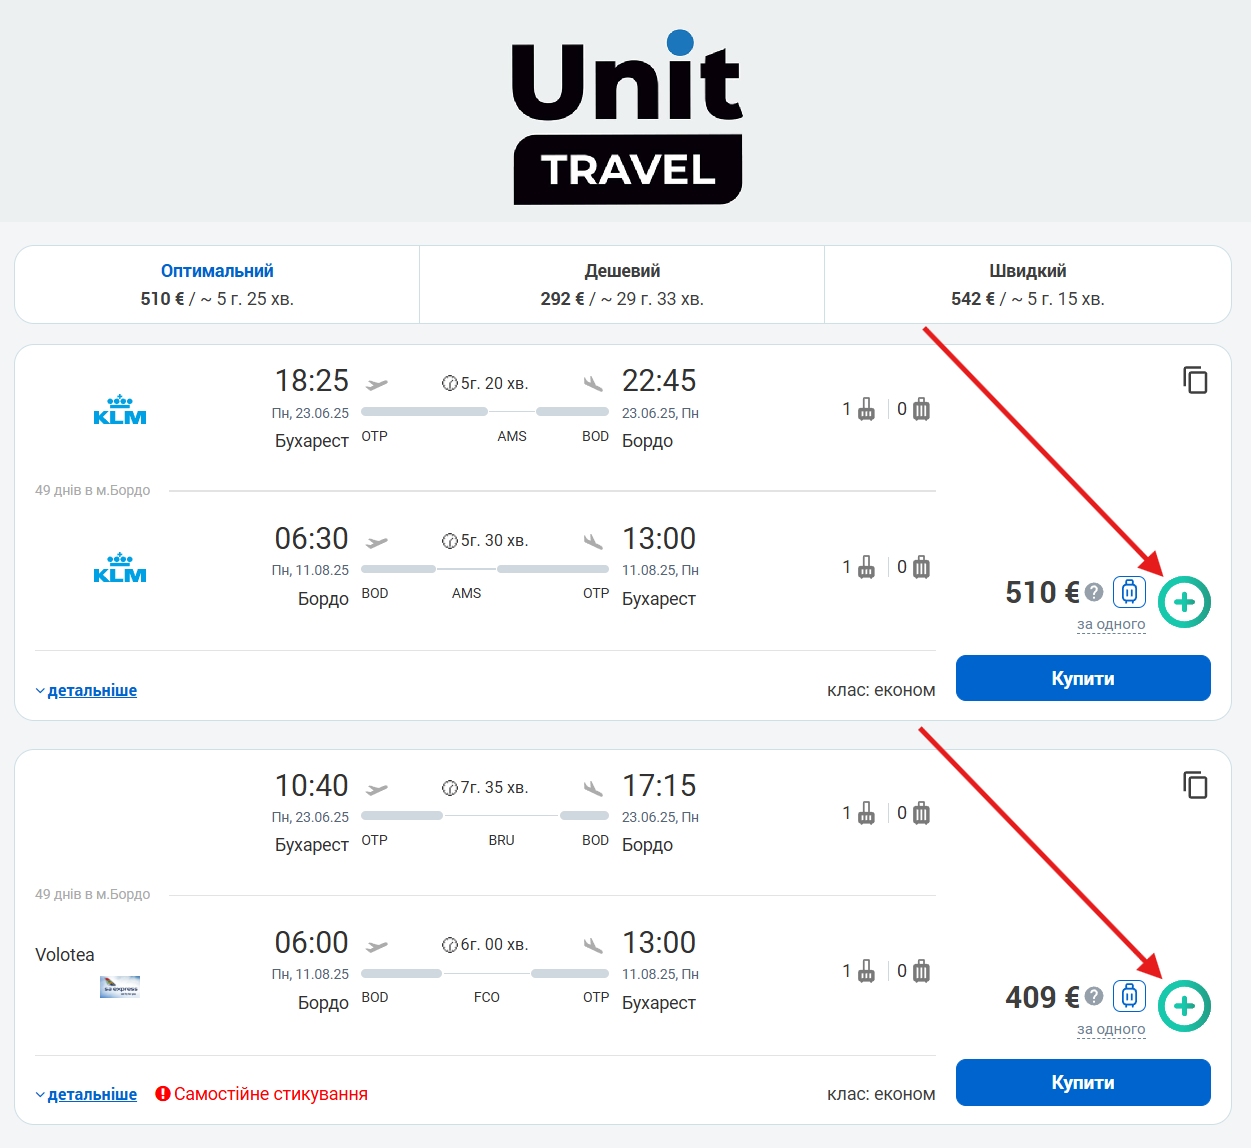The width and height of the screenshot is (1251, 1148).
Task: Click the question mark next to 510 €
Action: click(x=1094, y=592)
